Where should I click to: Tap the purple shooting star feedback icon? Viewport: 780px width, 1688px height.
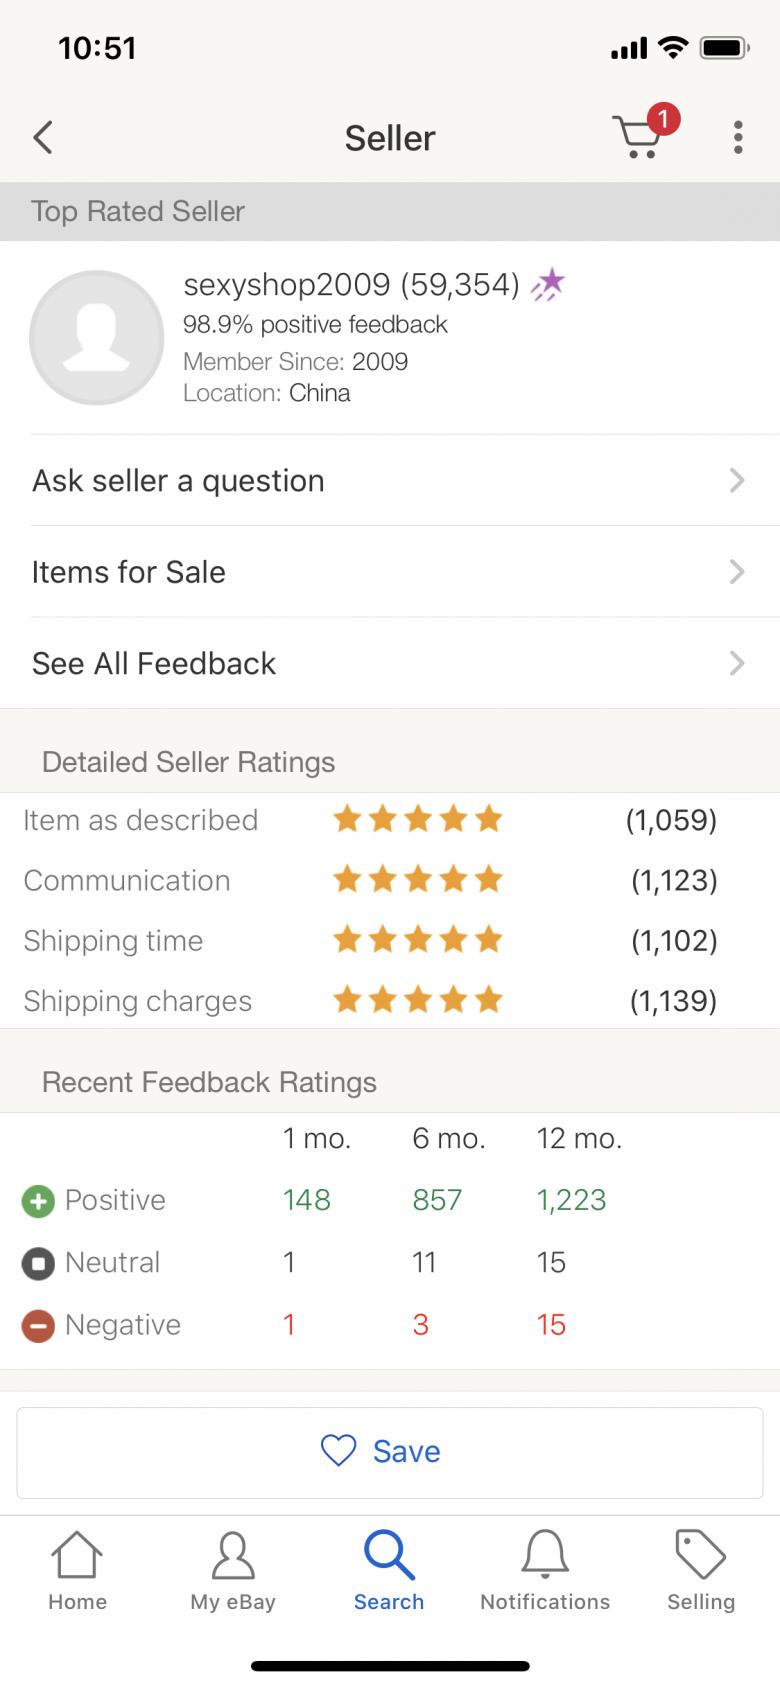[548, 285]
